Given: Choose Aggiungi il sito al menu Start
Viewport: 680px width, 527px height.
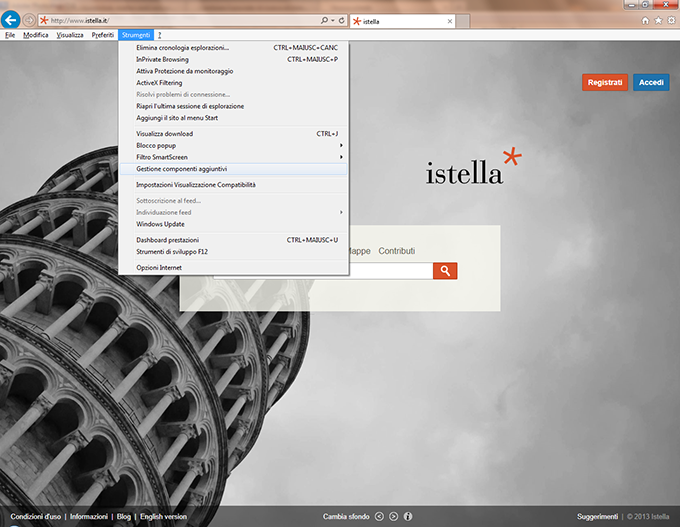Looking at the screenshot, I should click(233, 118).
